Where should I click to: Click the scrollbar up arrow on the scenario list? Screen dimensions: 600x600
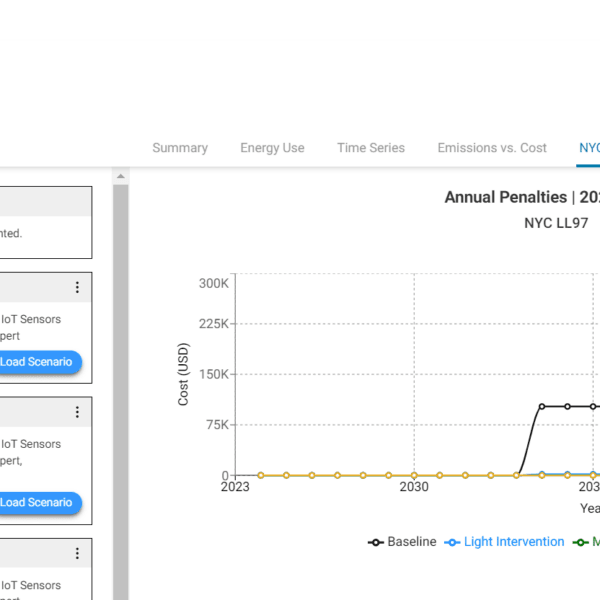pos(121,177)
